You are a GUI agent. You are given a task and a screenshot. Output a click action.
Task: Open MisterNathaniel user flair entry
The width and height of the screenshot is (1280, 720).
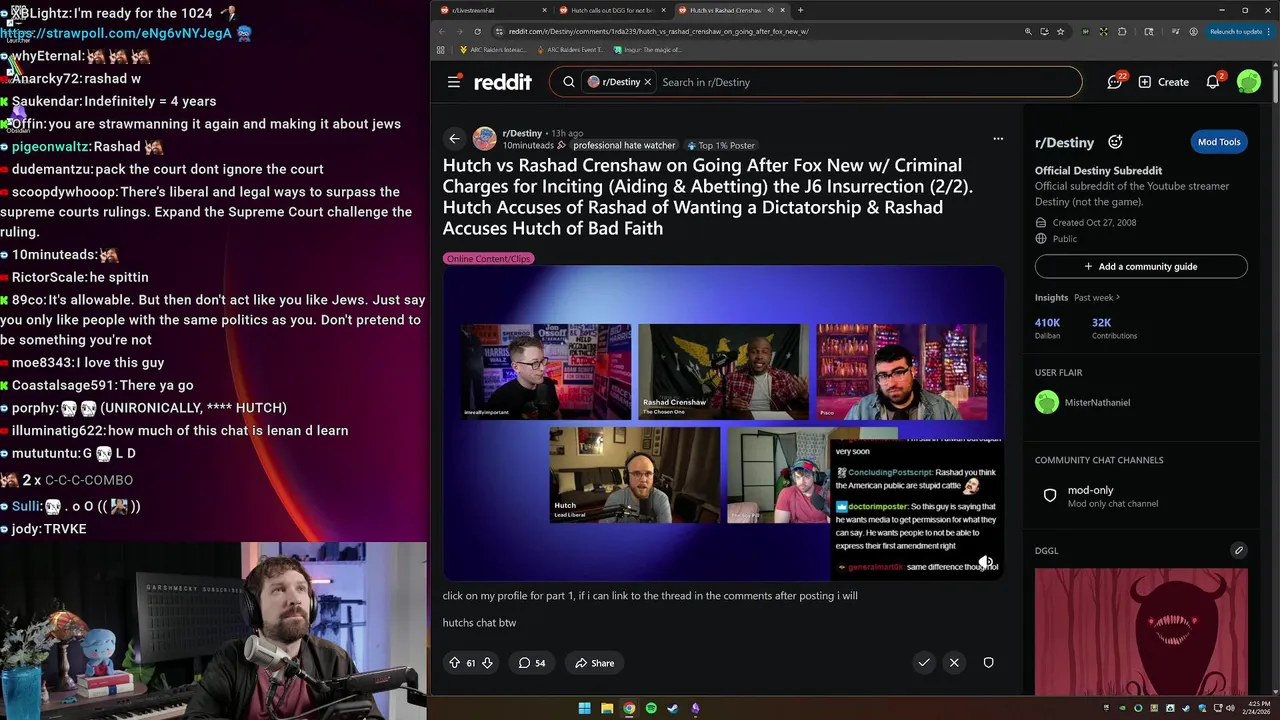coord(1141,403)
